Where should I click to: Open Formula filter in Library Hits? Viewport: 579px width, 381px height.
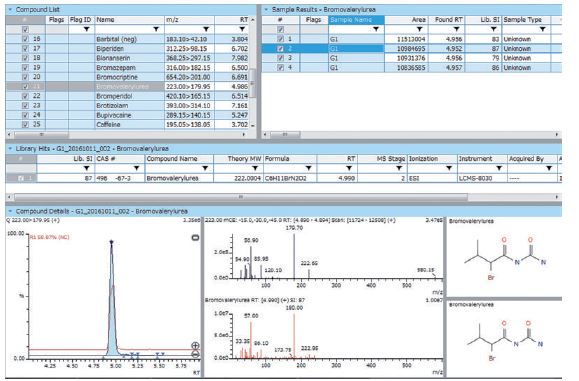click(x=309, y=168)
